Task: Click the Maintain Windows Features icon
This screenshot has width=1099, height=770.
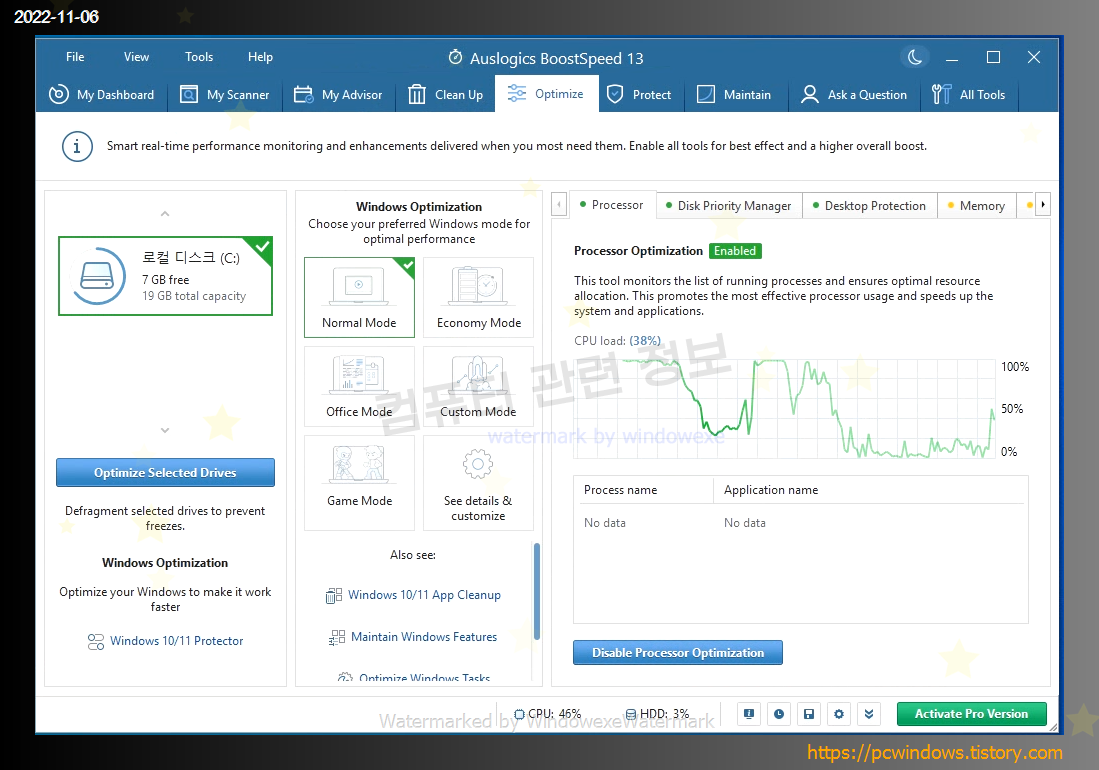Action: point(337,638)
